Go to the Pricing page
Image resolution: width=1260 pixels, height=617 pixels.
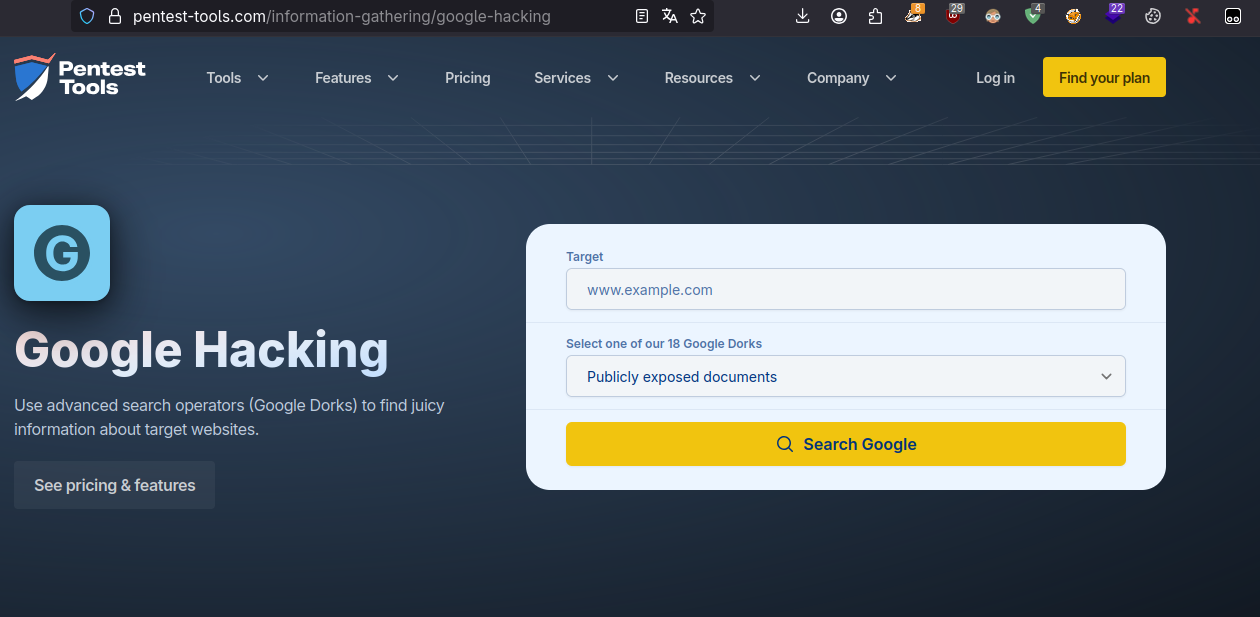click(468, 78)
